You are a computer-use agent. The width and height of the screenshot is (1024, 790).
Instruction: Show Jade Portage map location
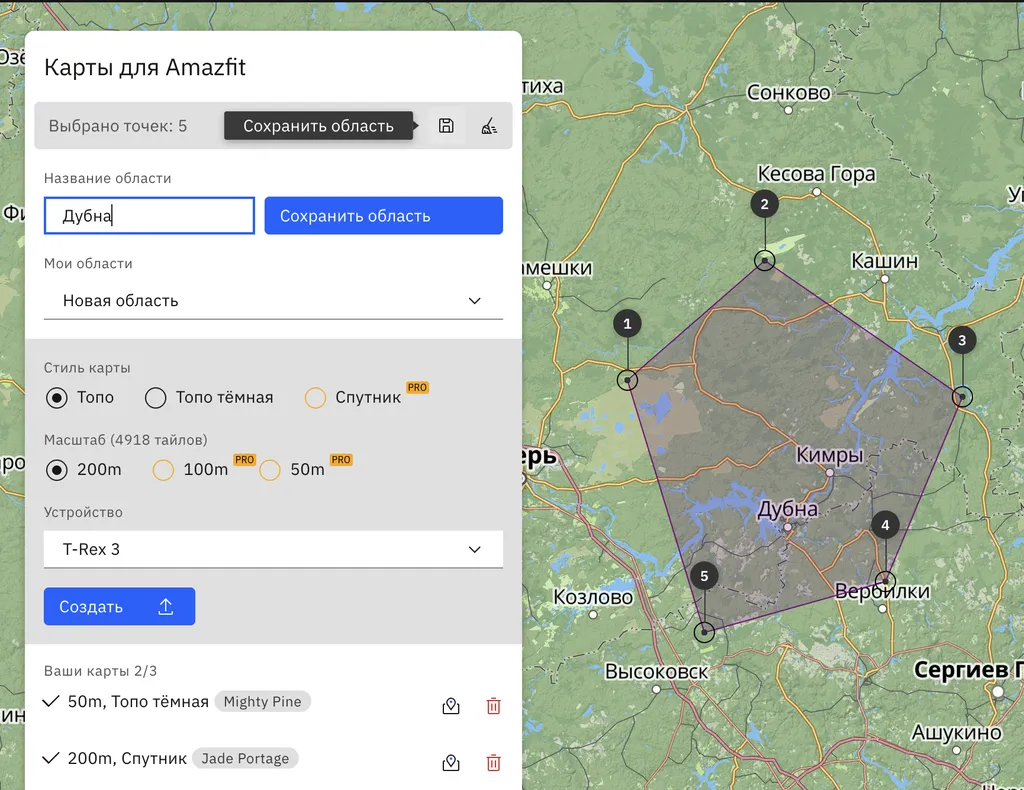coord(451,763)
